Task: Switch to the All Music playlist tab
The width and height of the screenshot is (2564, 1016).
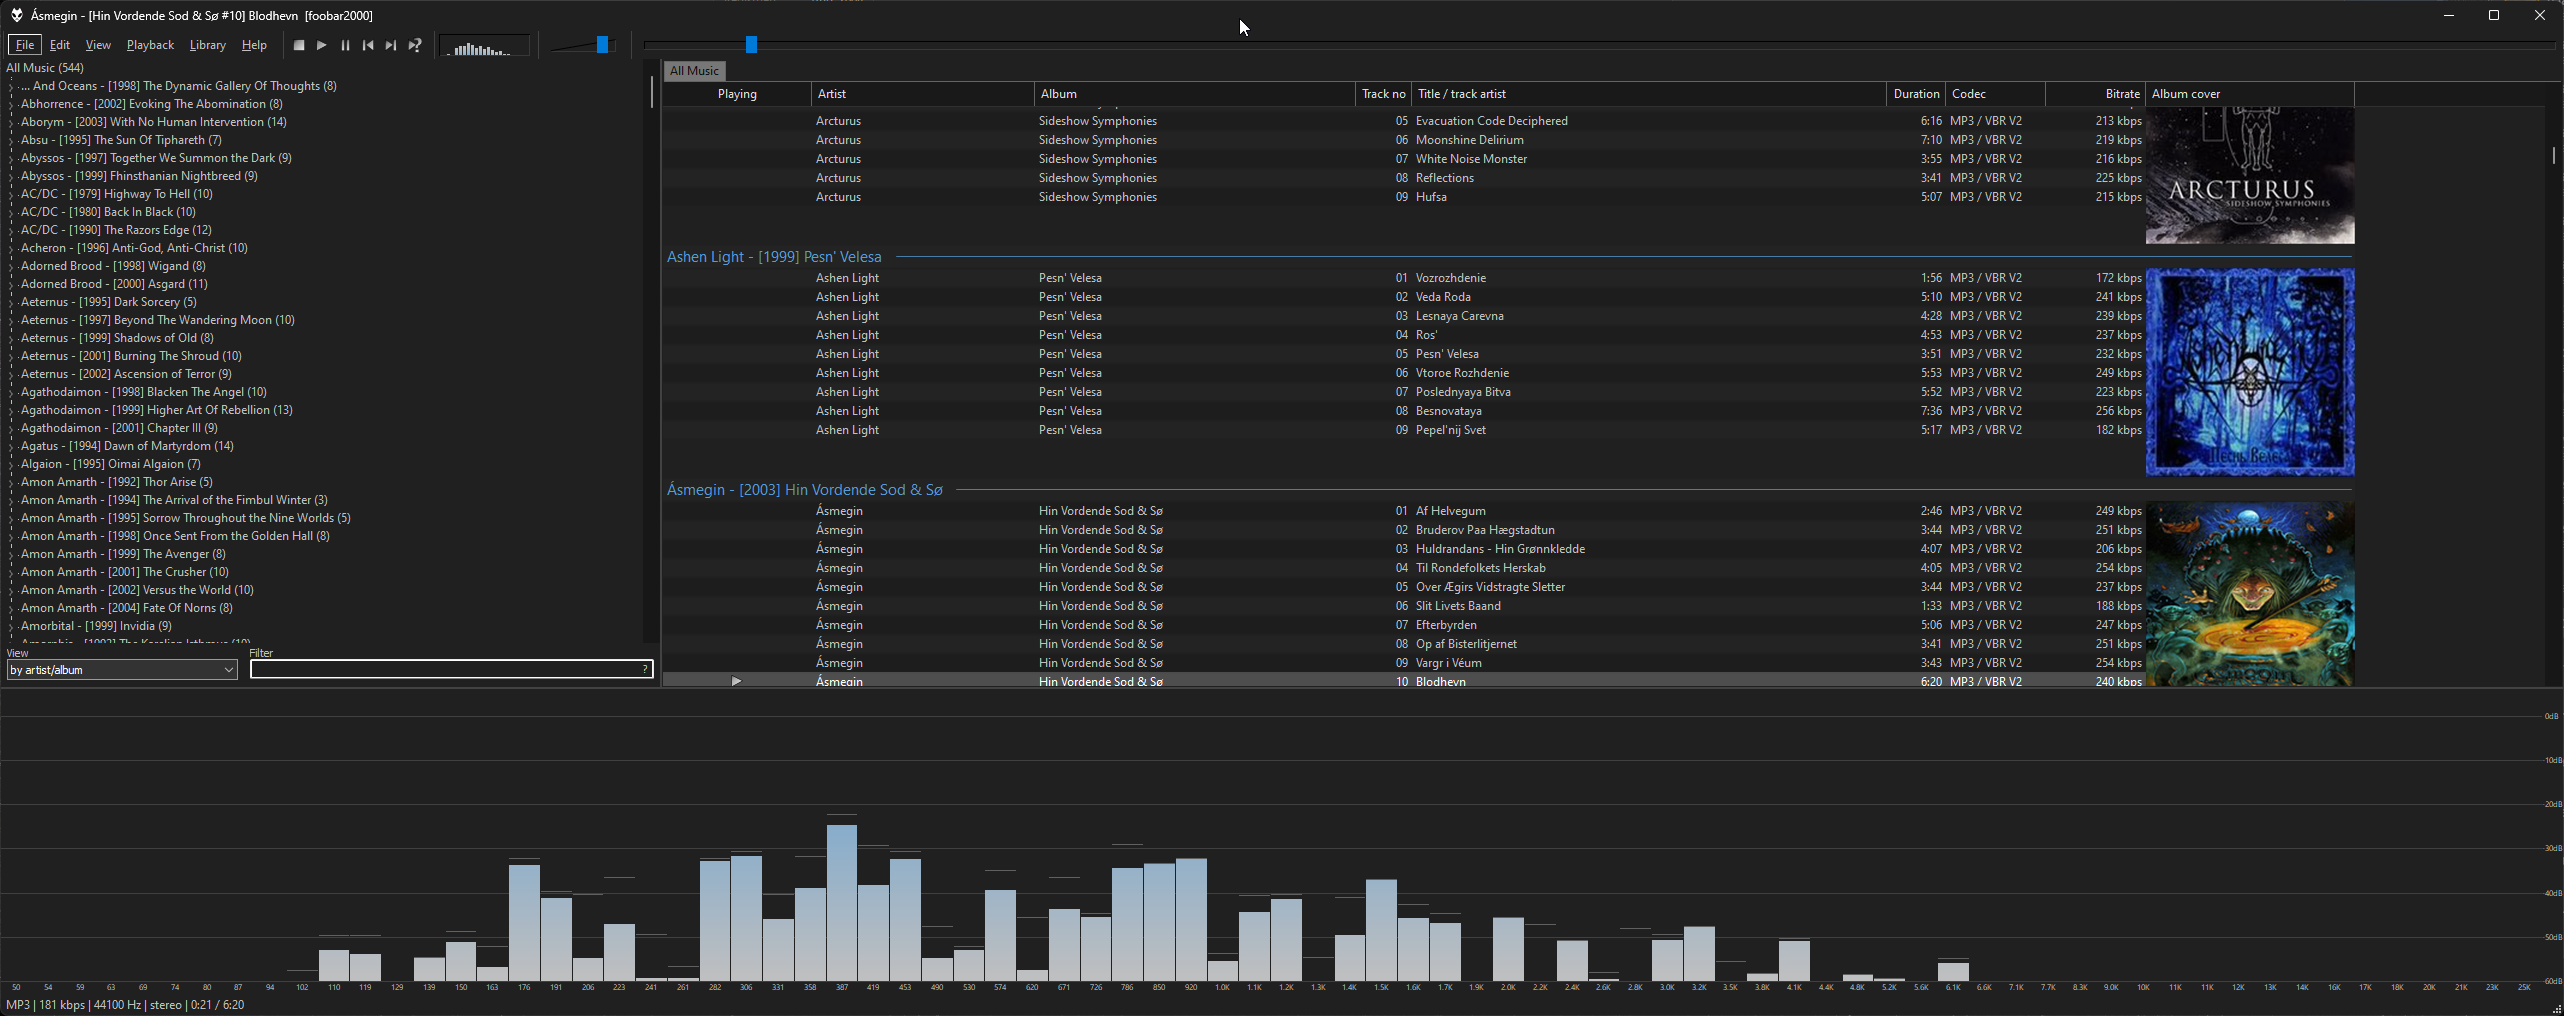Action: point(694,71)
